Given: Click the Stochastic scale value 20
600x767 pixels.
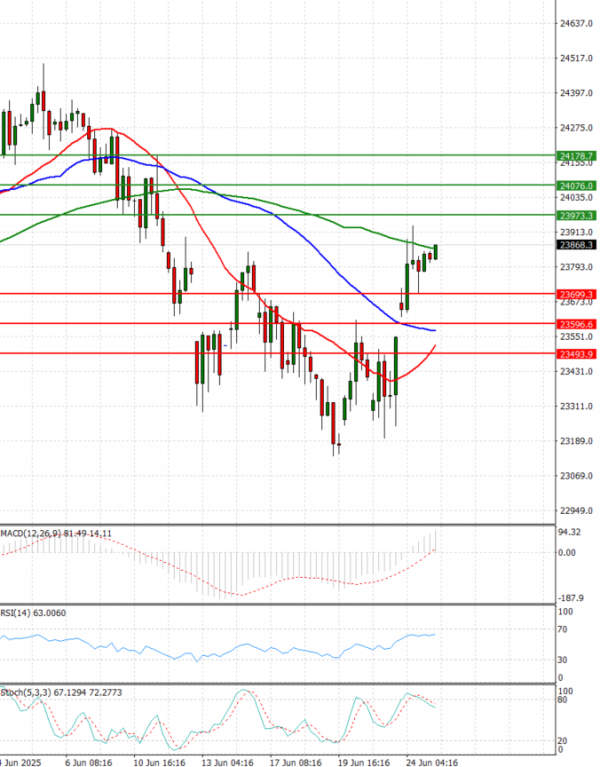Looking at the screenshot, I should [563, 742].
